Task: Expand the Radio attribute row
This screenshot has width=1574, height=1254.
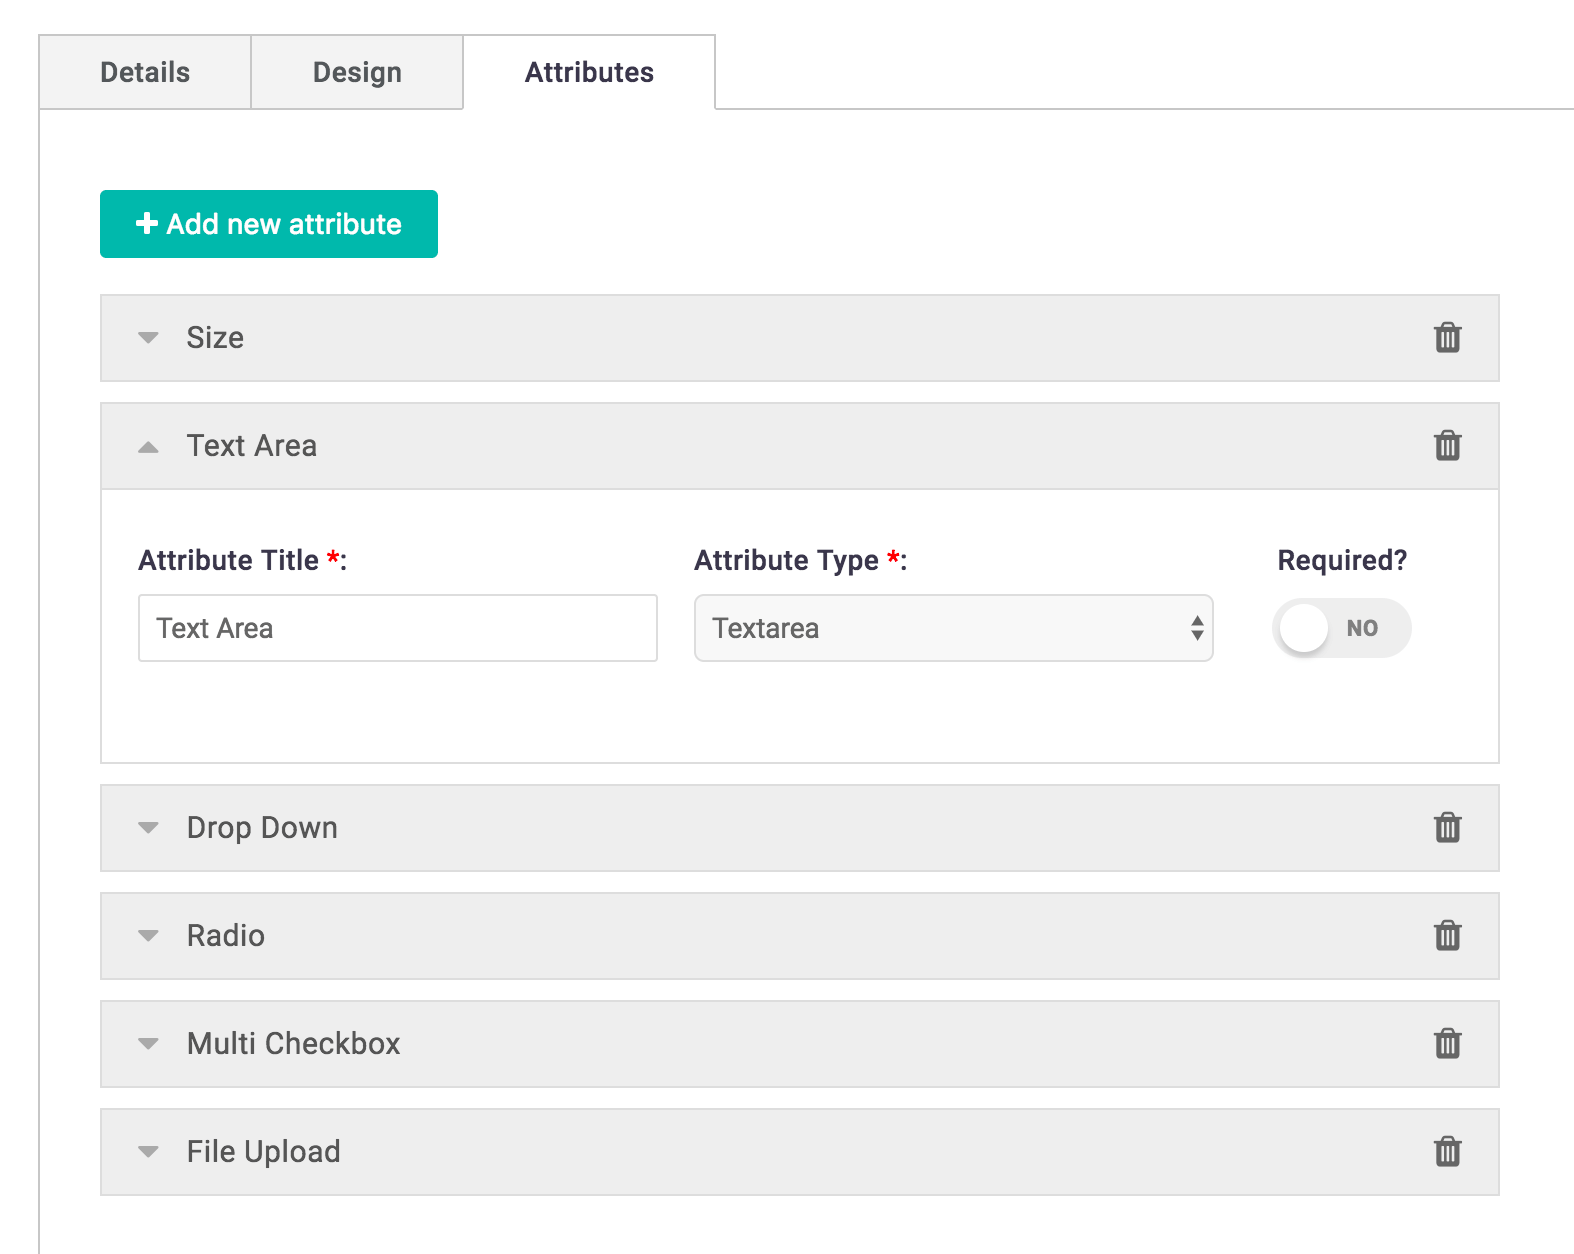Action: pyautogui.click(x=149, y=936)
